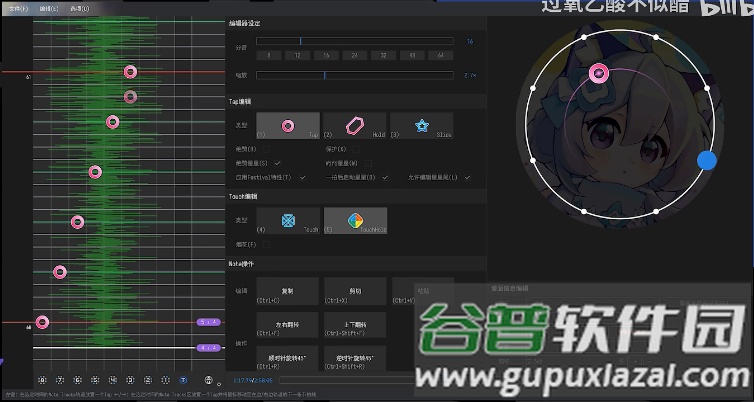Click the purple 5/4 time signature marker

pyautogui.click(x=208, y=322)
